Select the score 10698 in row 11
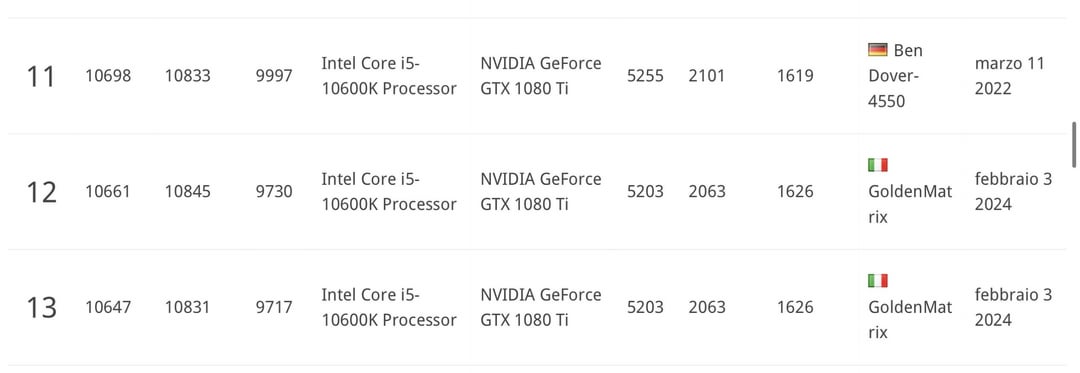 coord(107,76)
